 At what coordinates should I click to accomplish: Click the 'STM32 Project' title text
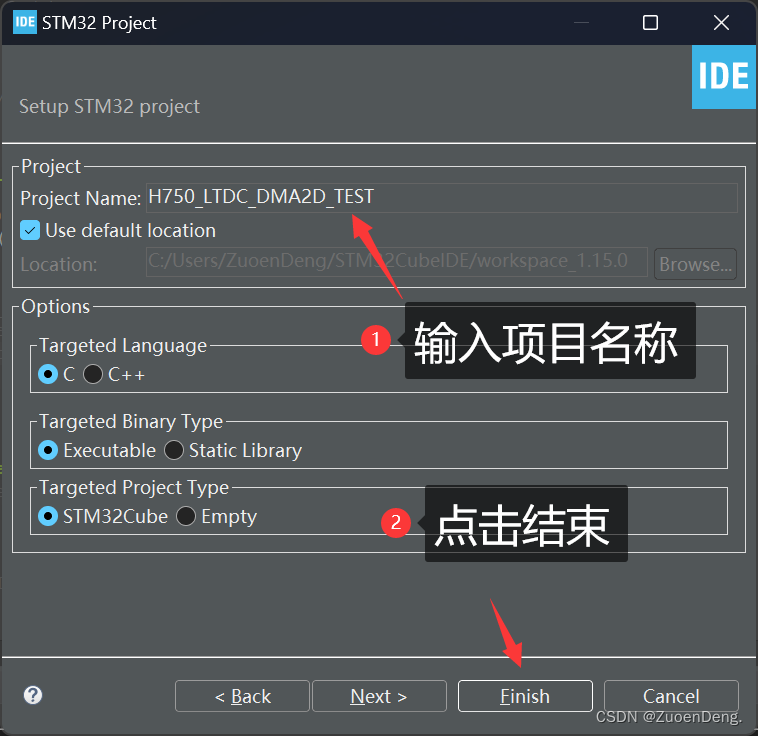99,23
